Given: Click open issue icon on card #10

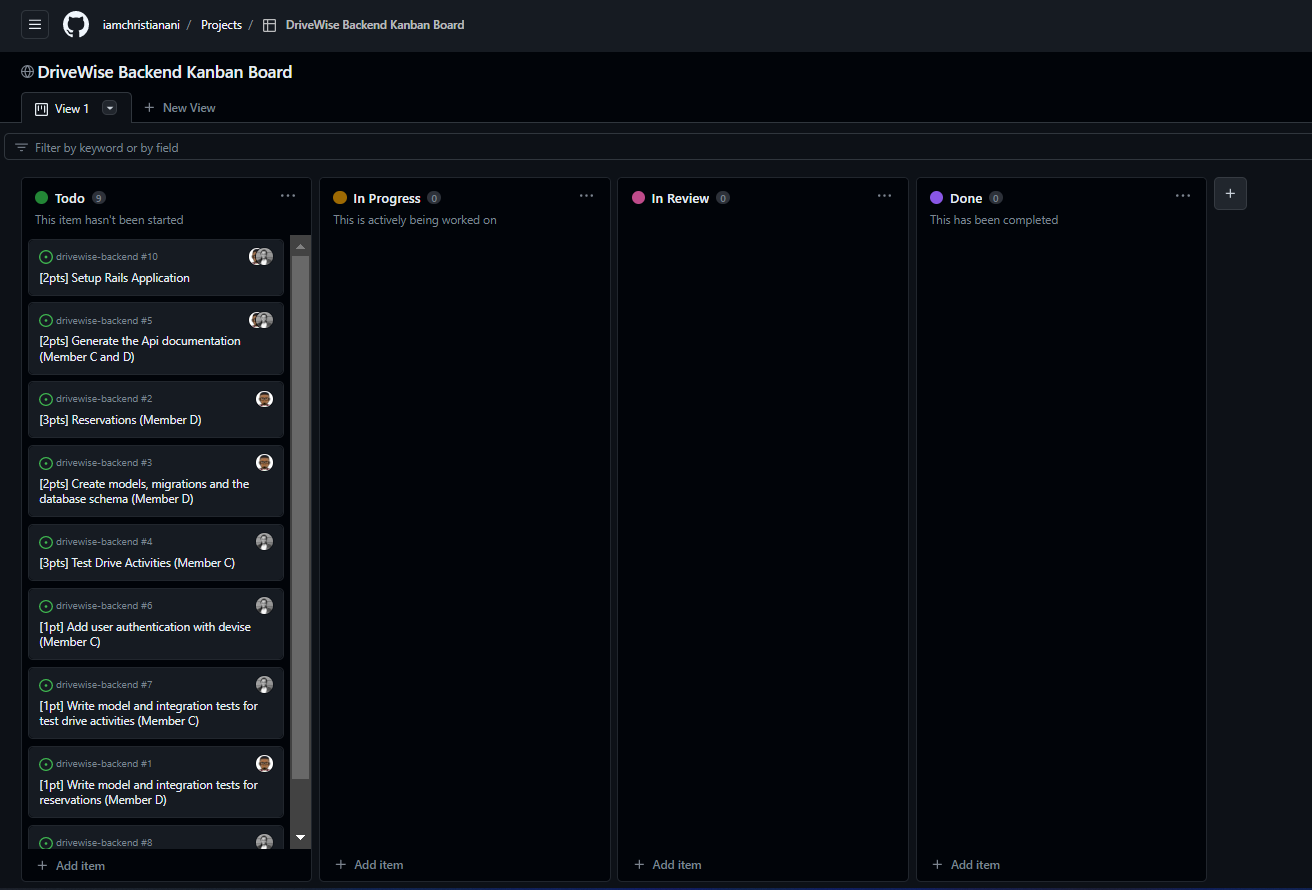Looking at the screenshot, I should 46,257.
